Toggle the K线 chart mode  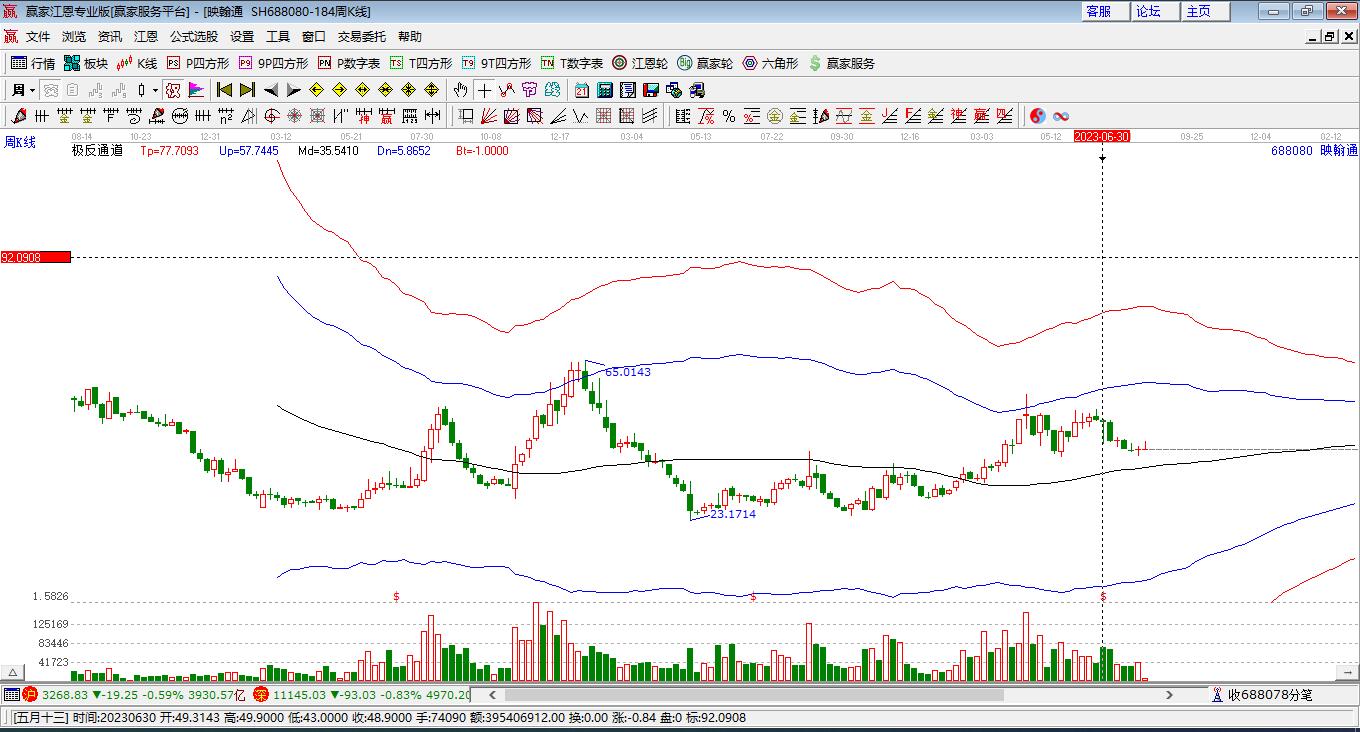138,63
